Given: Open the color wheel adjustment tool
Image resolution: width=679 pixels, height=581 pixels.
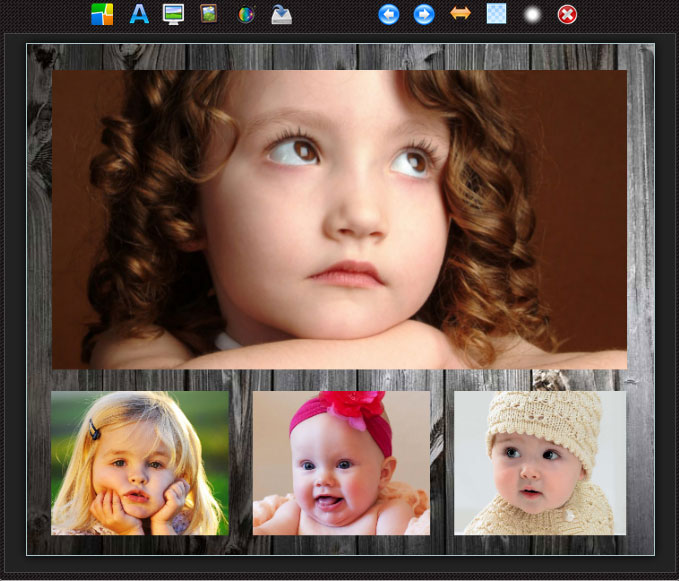Looking at the screenshot, I should 246,15.
